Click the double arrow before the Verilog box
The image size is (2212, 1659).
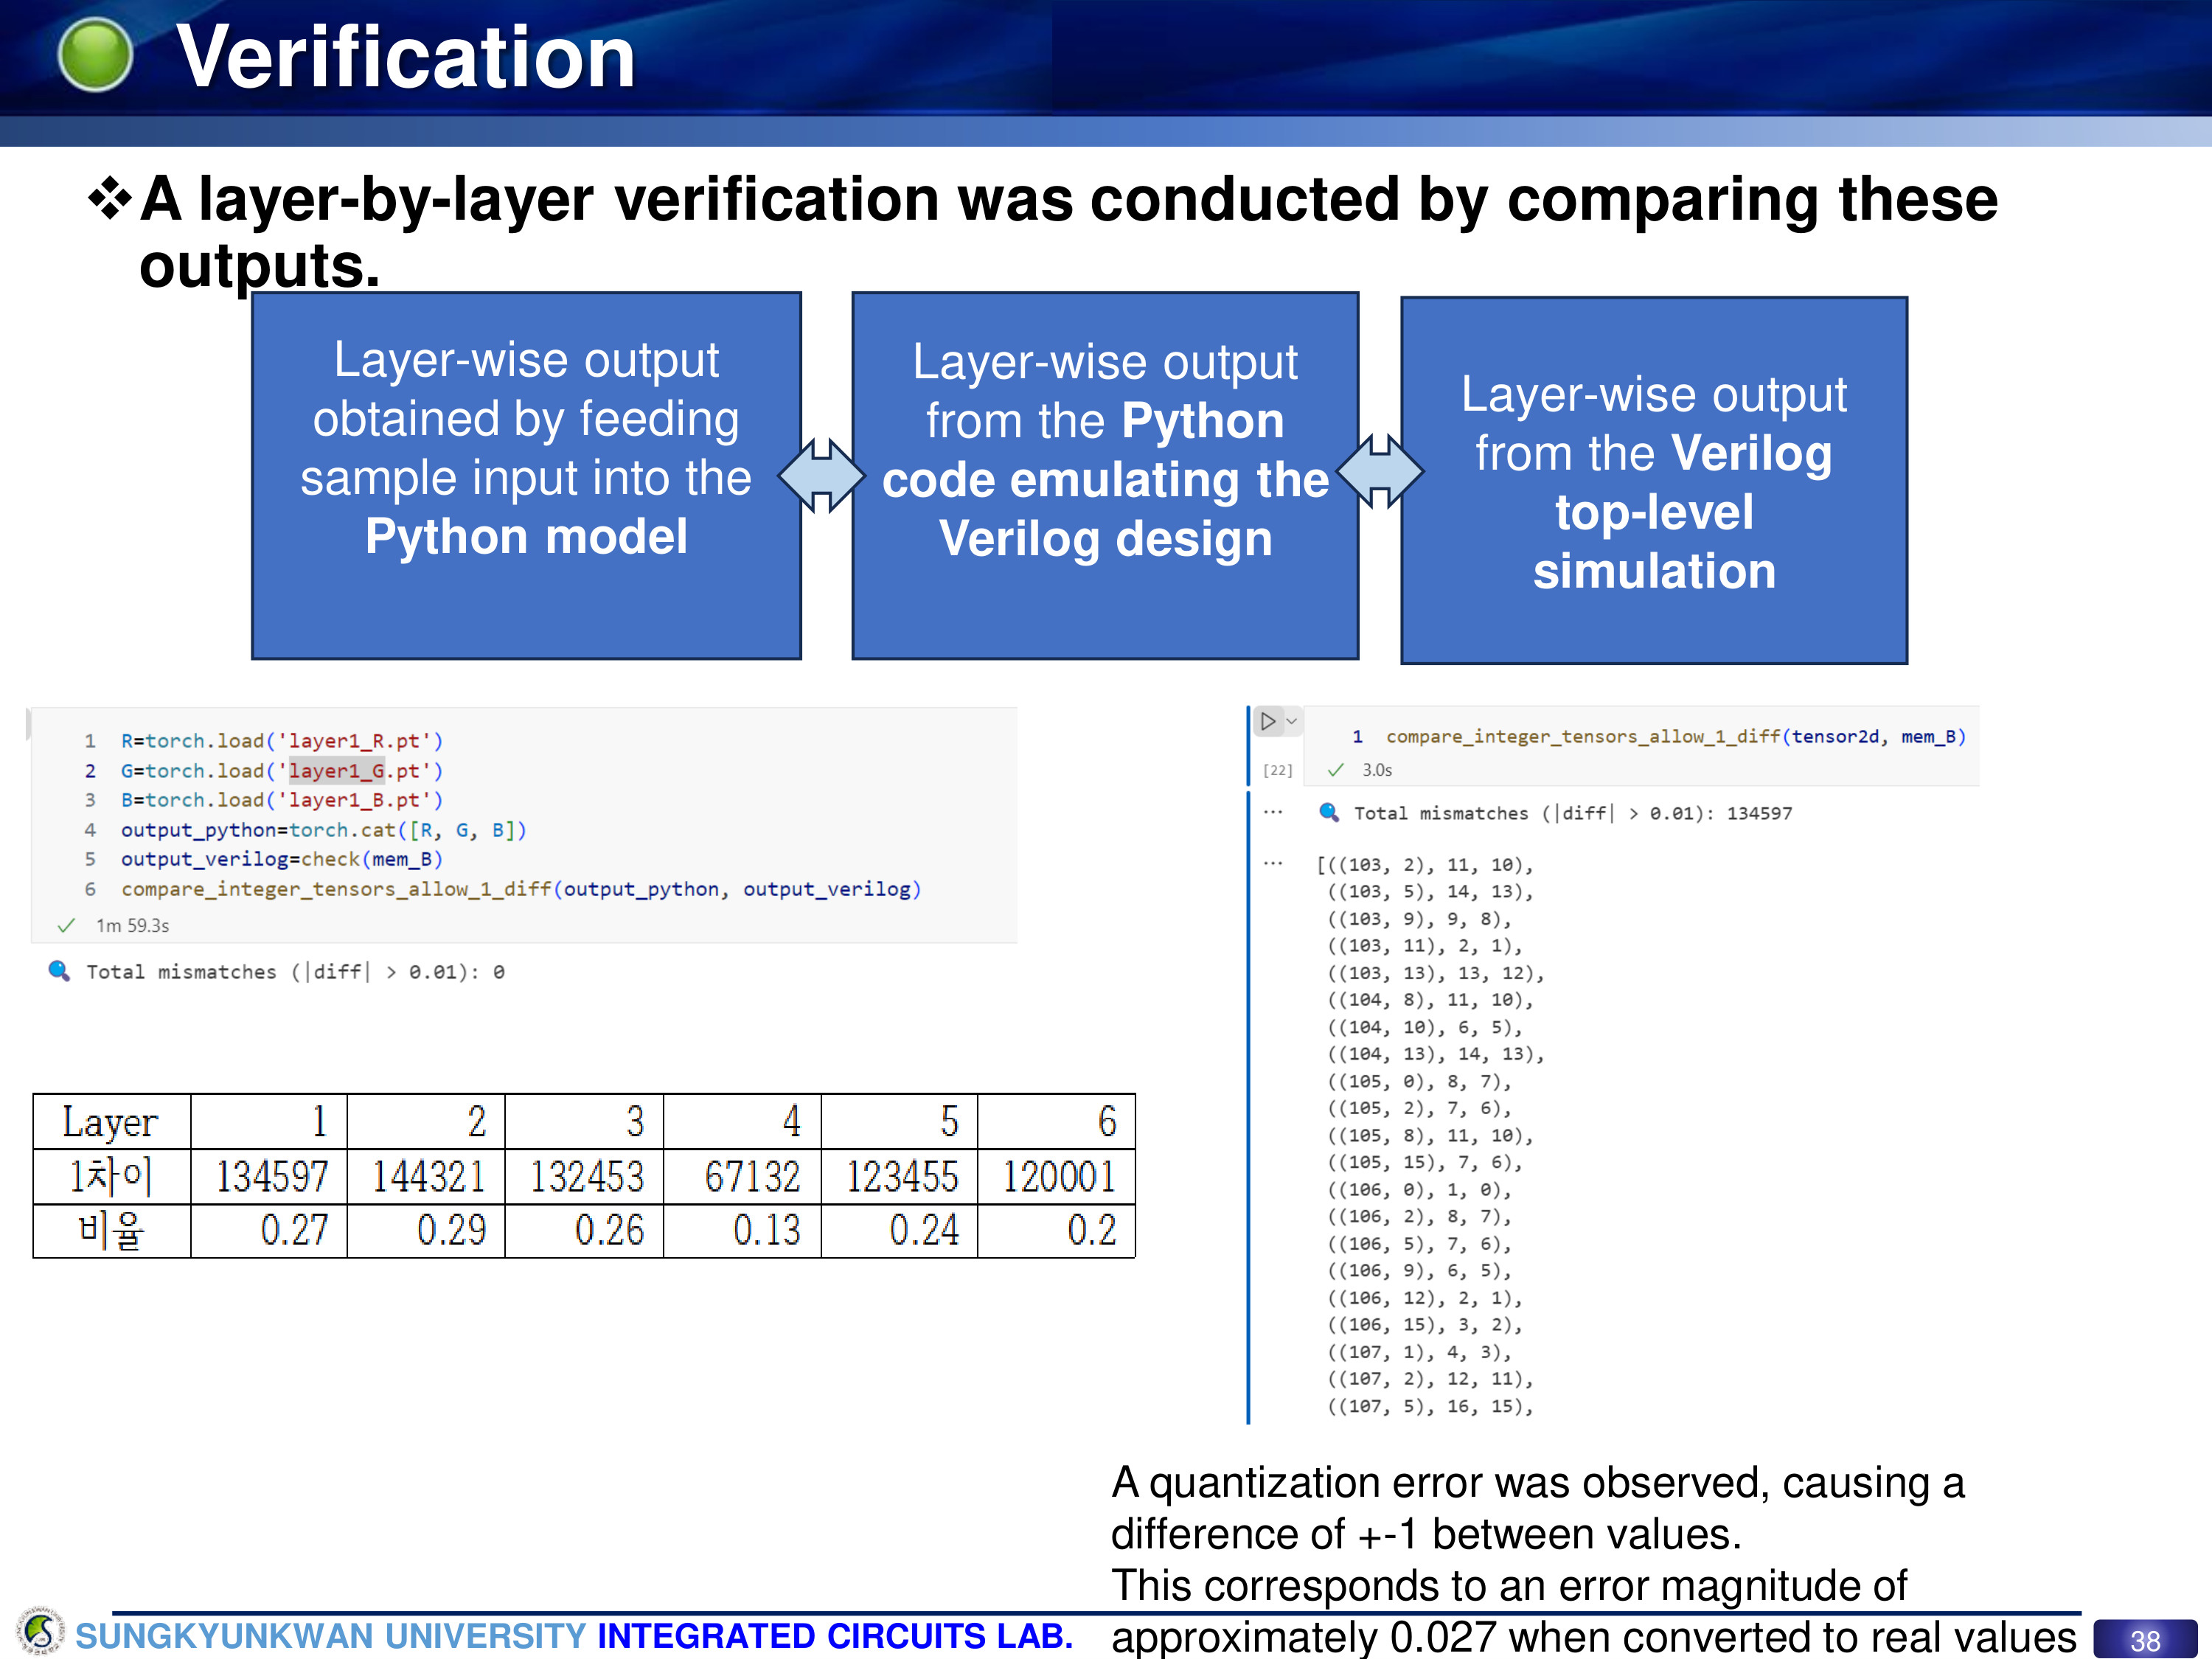coord(1379,471)
